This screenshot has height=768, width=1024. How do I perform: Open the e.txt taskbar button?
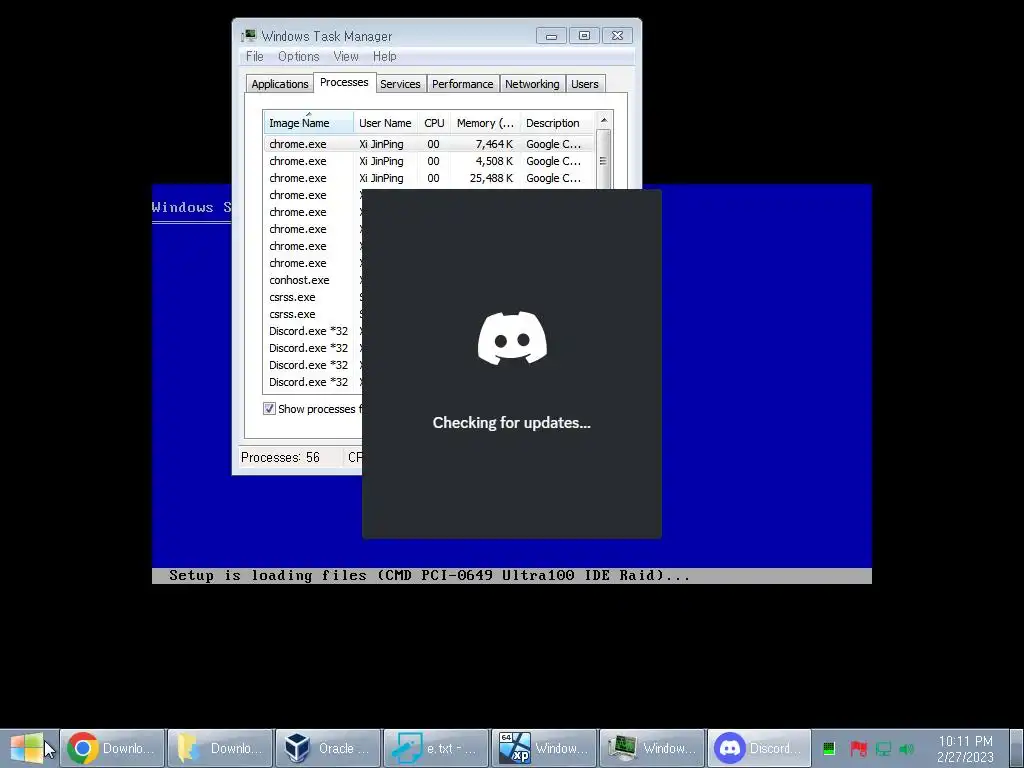pyautogui.click(x=436, y=748)
